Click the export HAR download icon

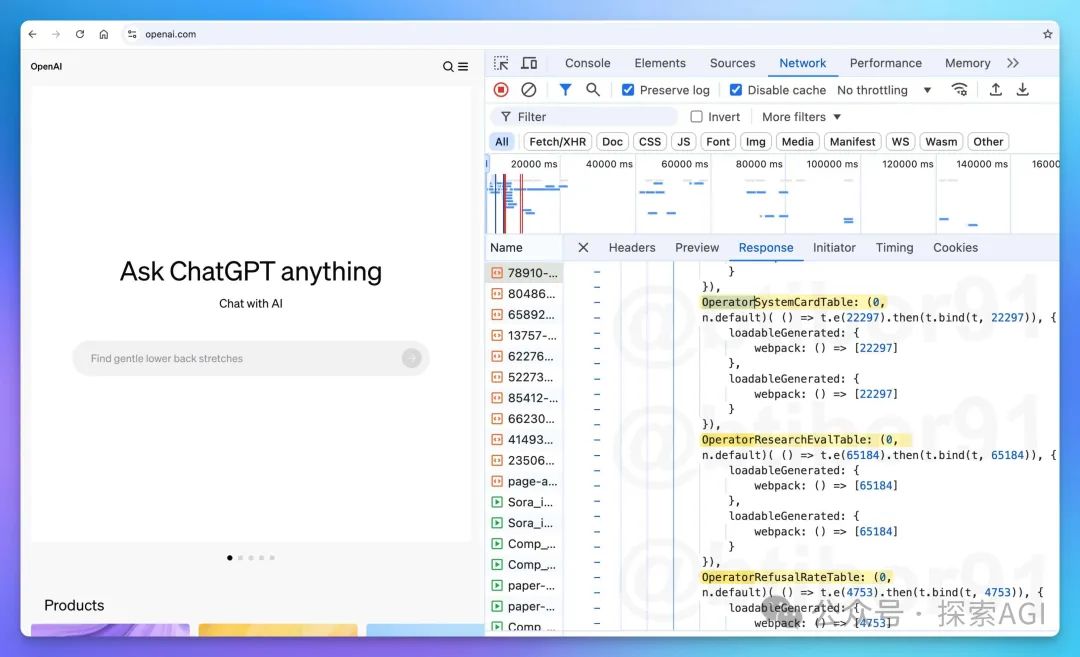pos(1023,90)
